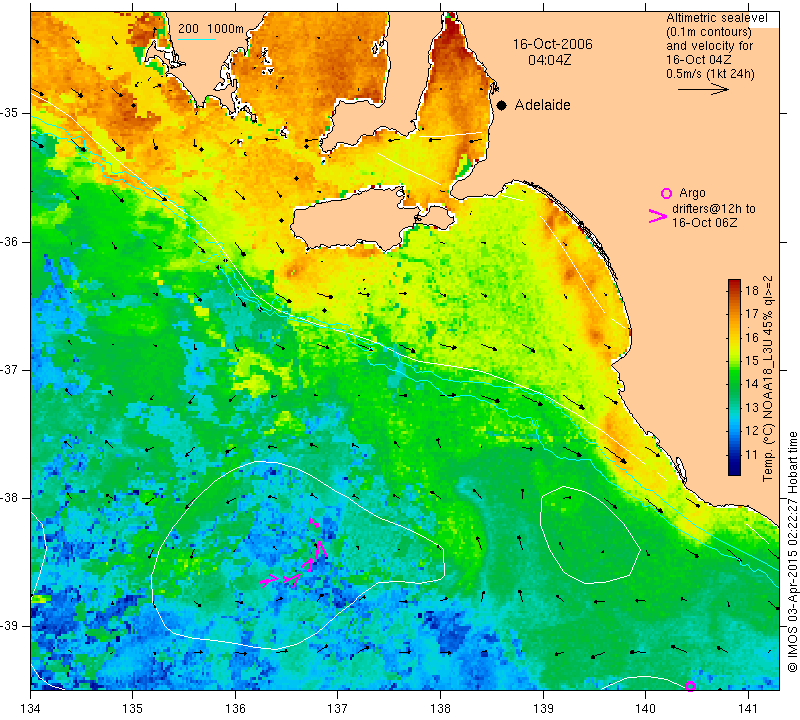Click the magenta drifter track near 136.8E 38.4S

click(321, 550)
